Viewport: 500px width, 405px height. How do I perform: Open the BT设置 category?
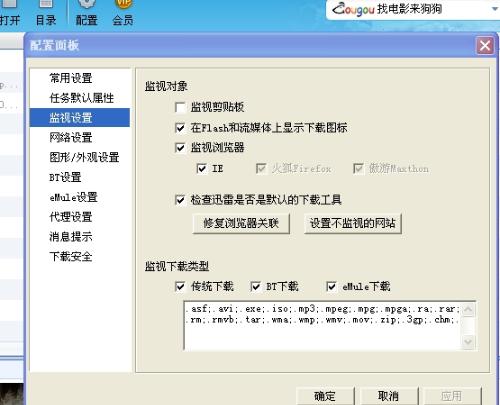[65, 177]
